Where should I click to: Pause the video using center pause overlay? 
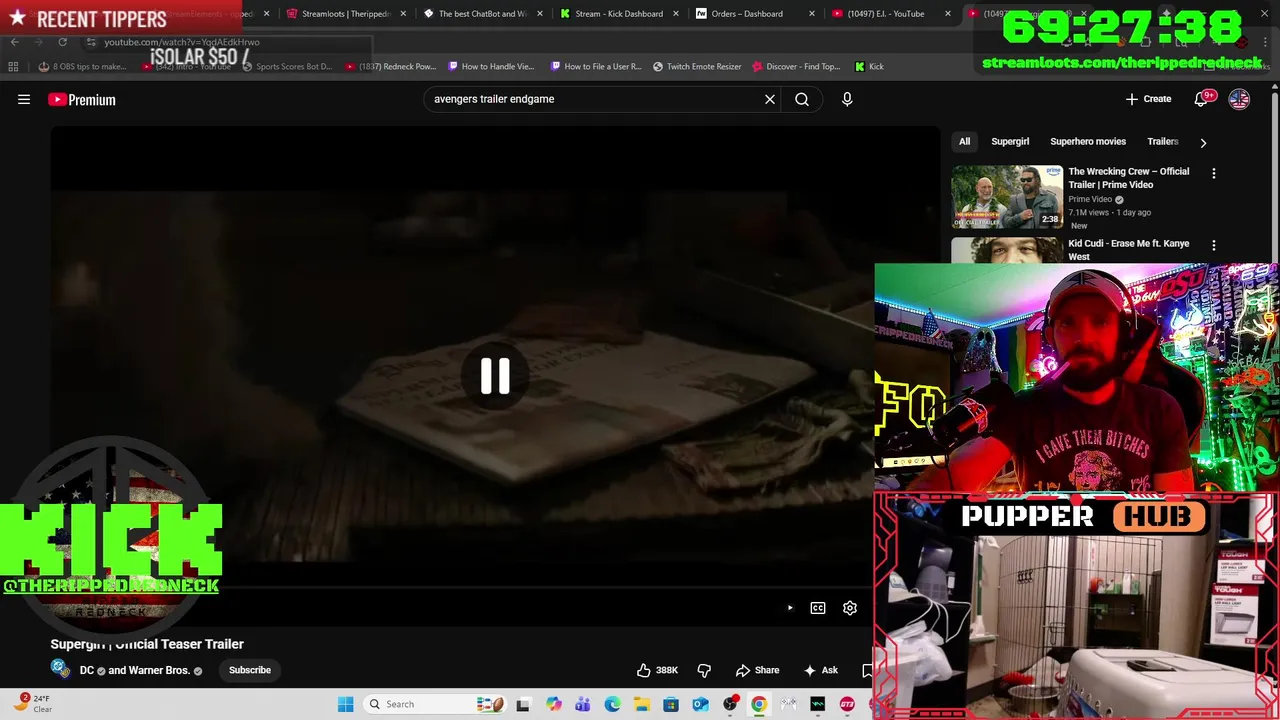point(495,376)
